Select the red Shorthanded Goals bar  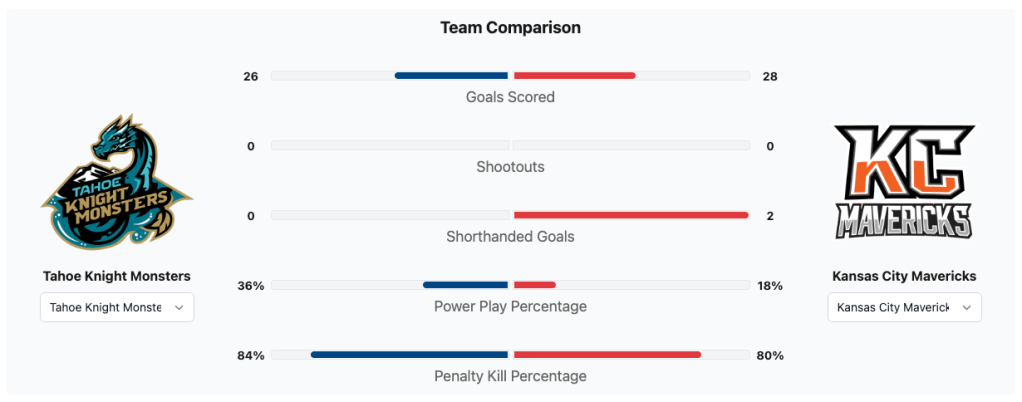pos(630,215)
